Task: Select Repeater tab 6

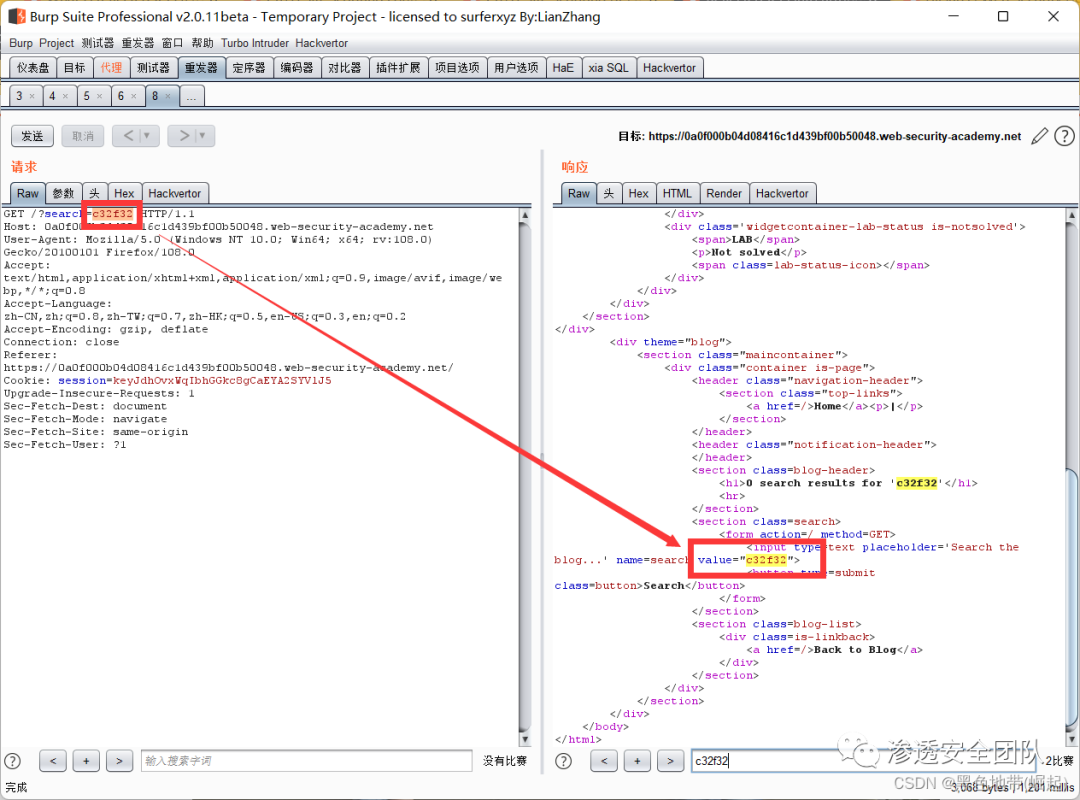Action: [x=121, y=96]
